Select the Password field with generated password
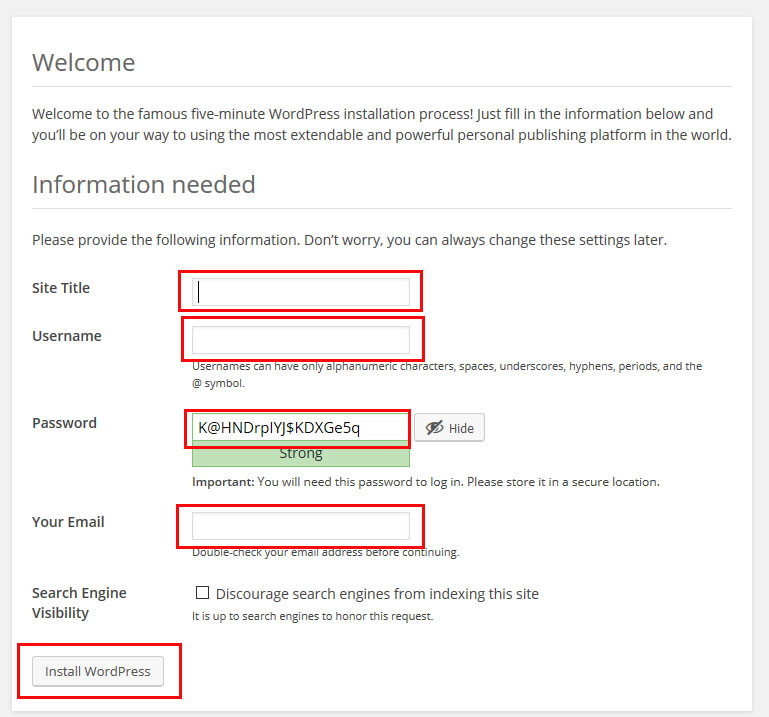769x717 pixels. pyautogui.click(x=301, y=428)
